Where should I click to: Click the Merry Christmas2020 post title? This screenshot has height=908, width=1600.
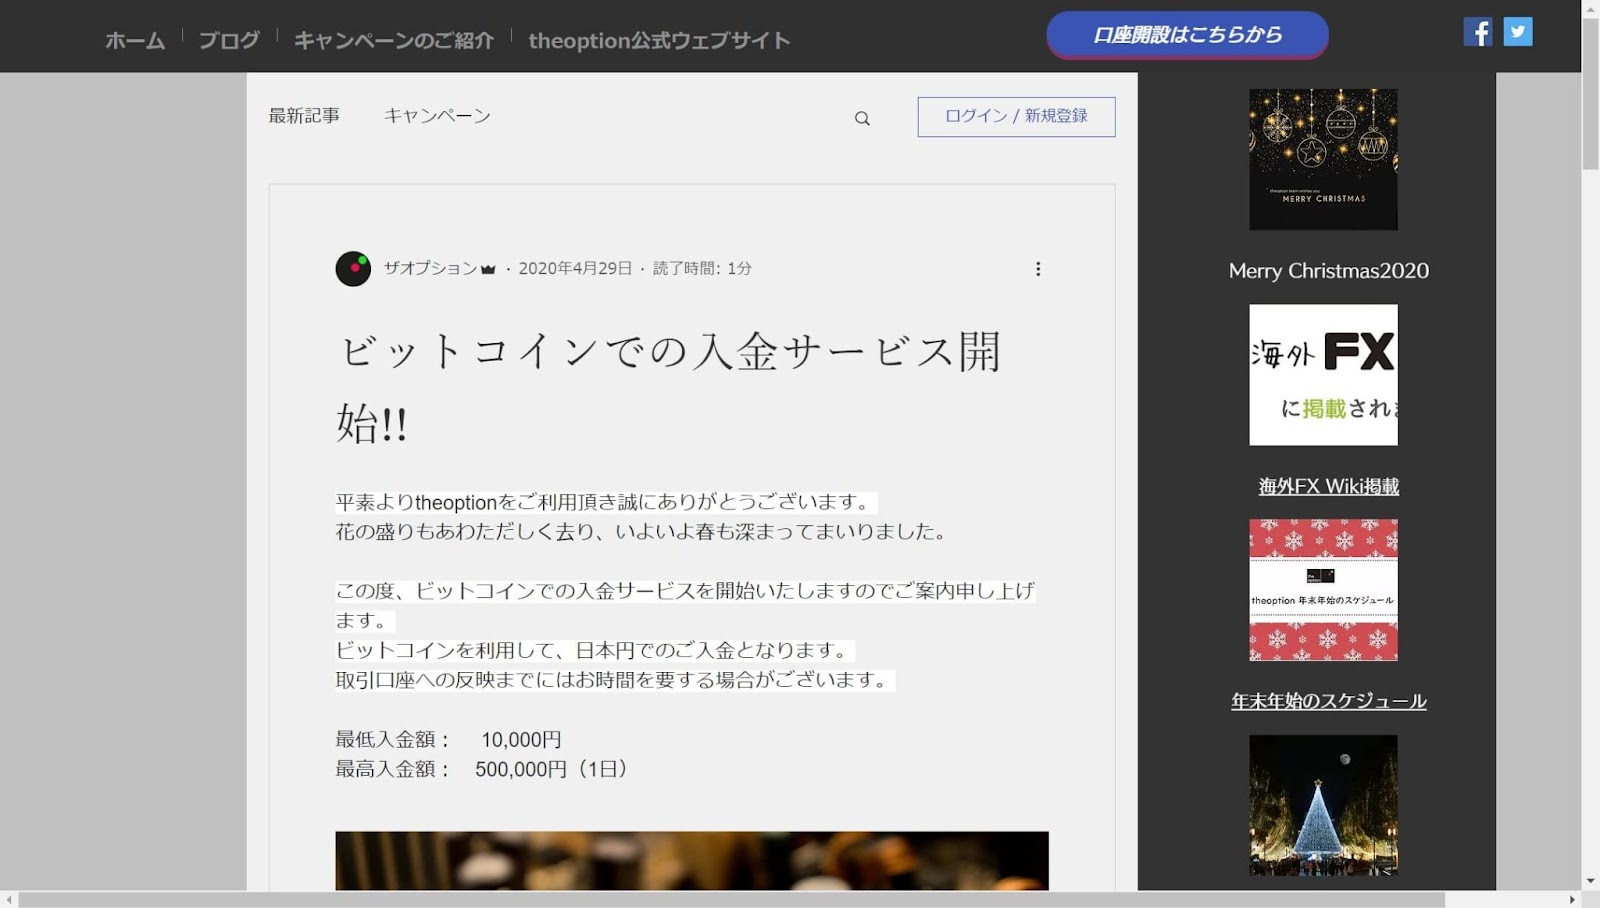(1329, 271)
